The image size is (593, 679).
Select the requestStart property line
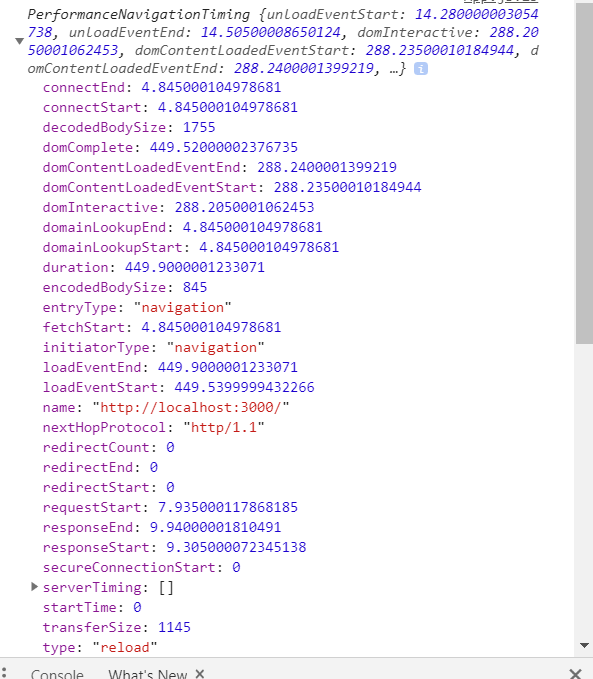coord(170,507)
